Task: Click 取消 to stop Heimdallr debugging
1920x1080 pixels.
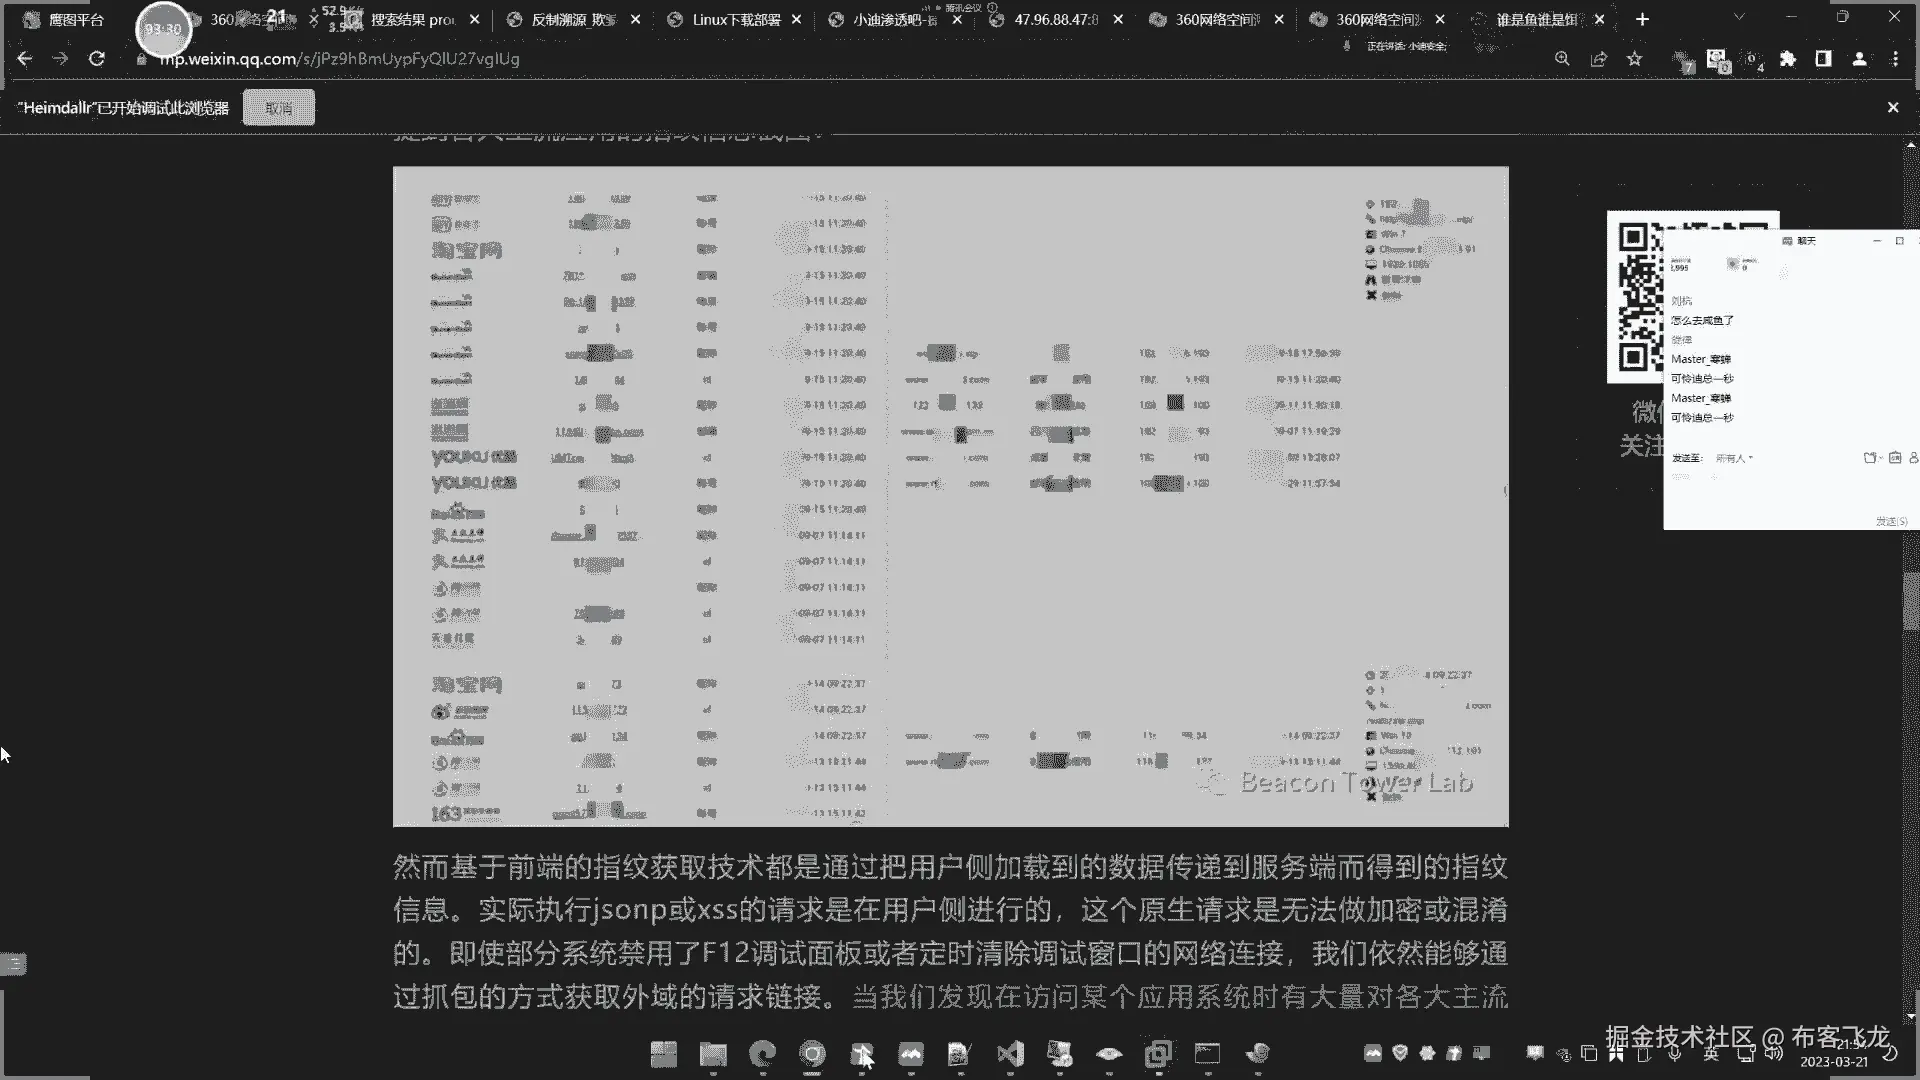Action: [278, 108]
